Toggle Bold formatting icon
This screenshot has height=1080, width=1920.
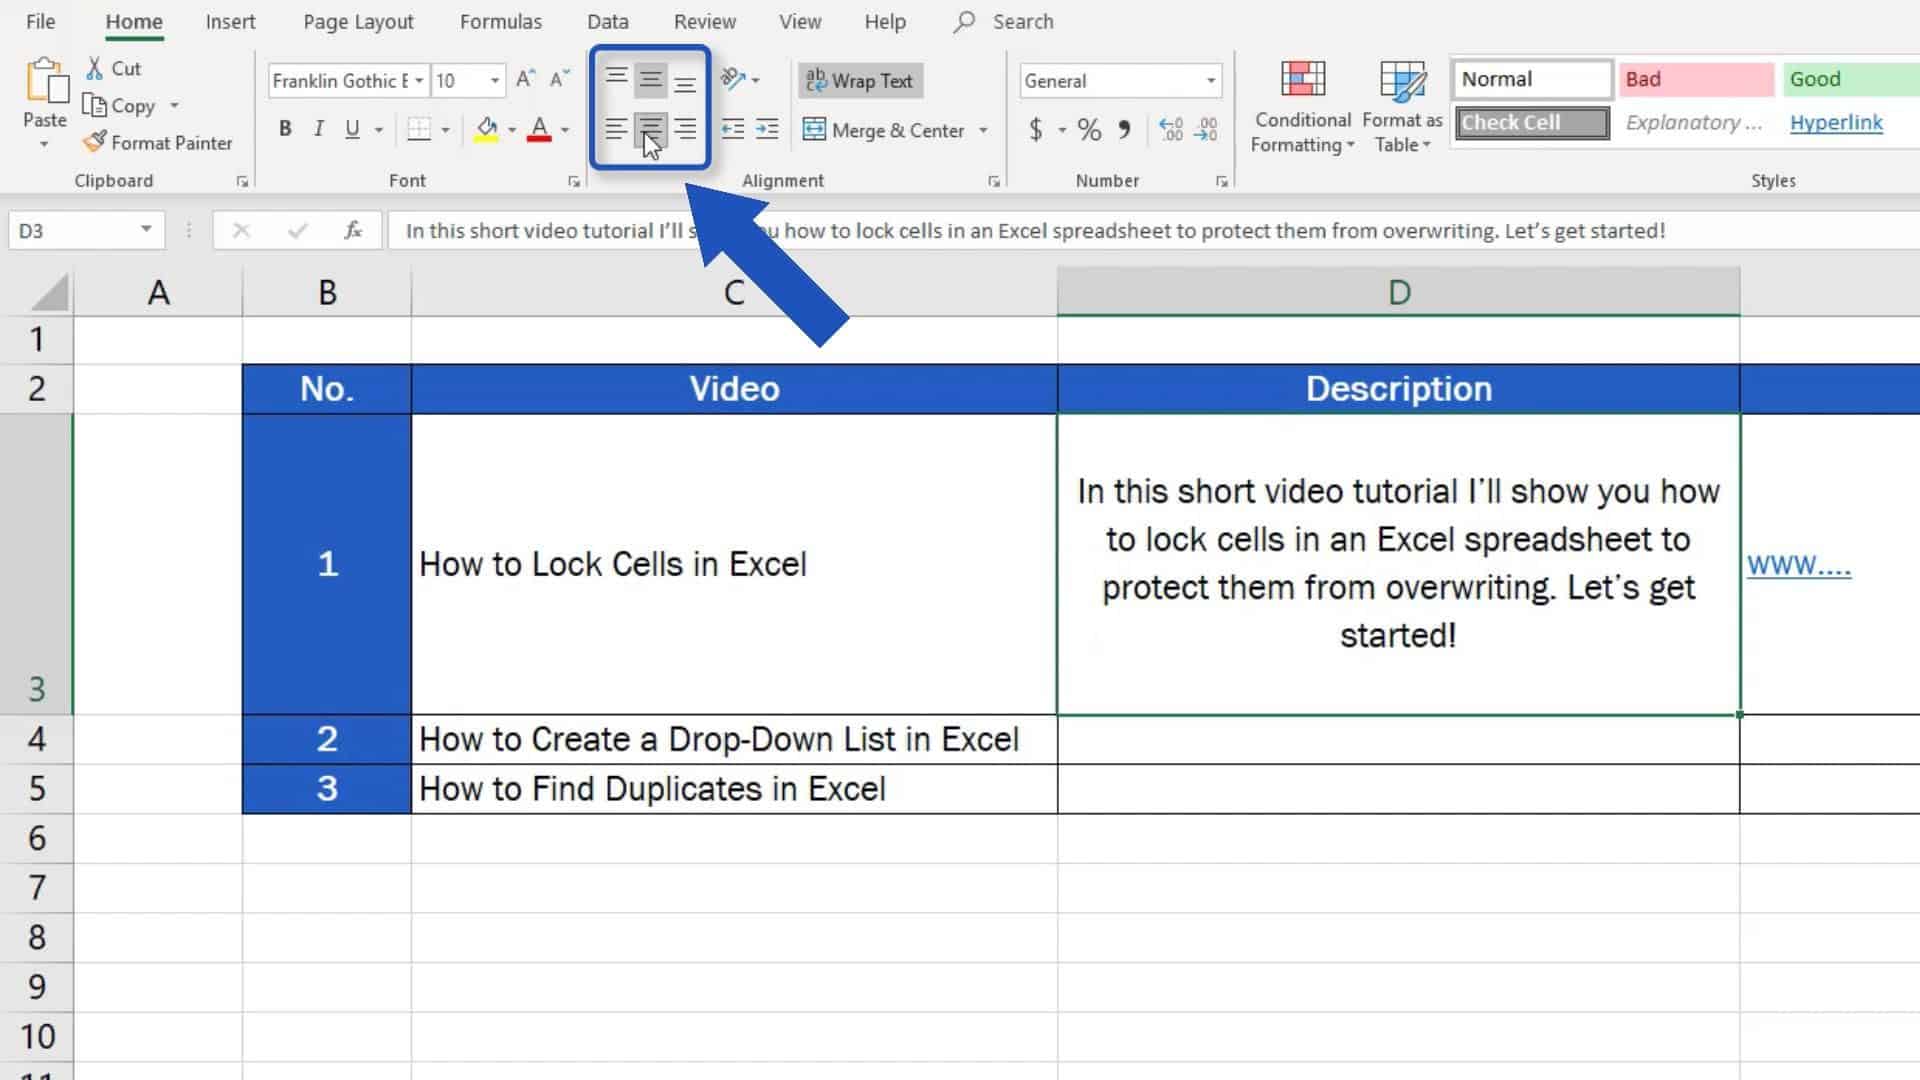click(x=285, y=129)
